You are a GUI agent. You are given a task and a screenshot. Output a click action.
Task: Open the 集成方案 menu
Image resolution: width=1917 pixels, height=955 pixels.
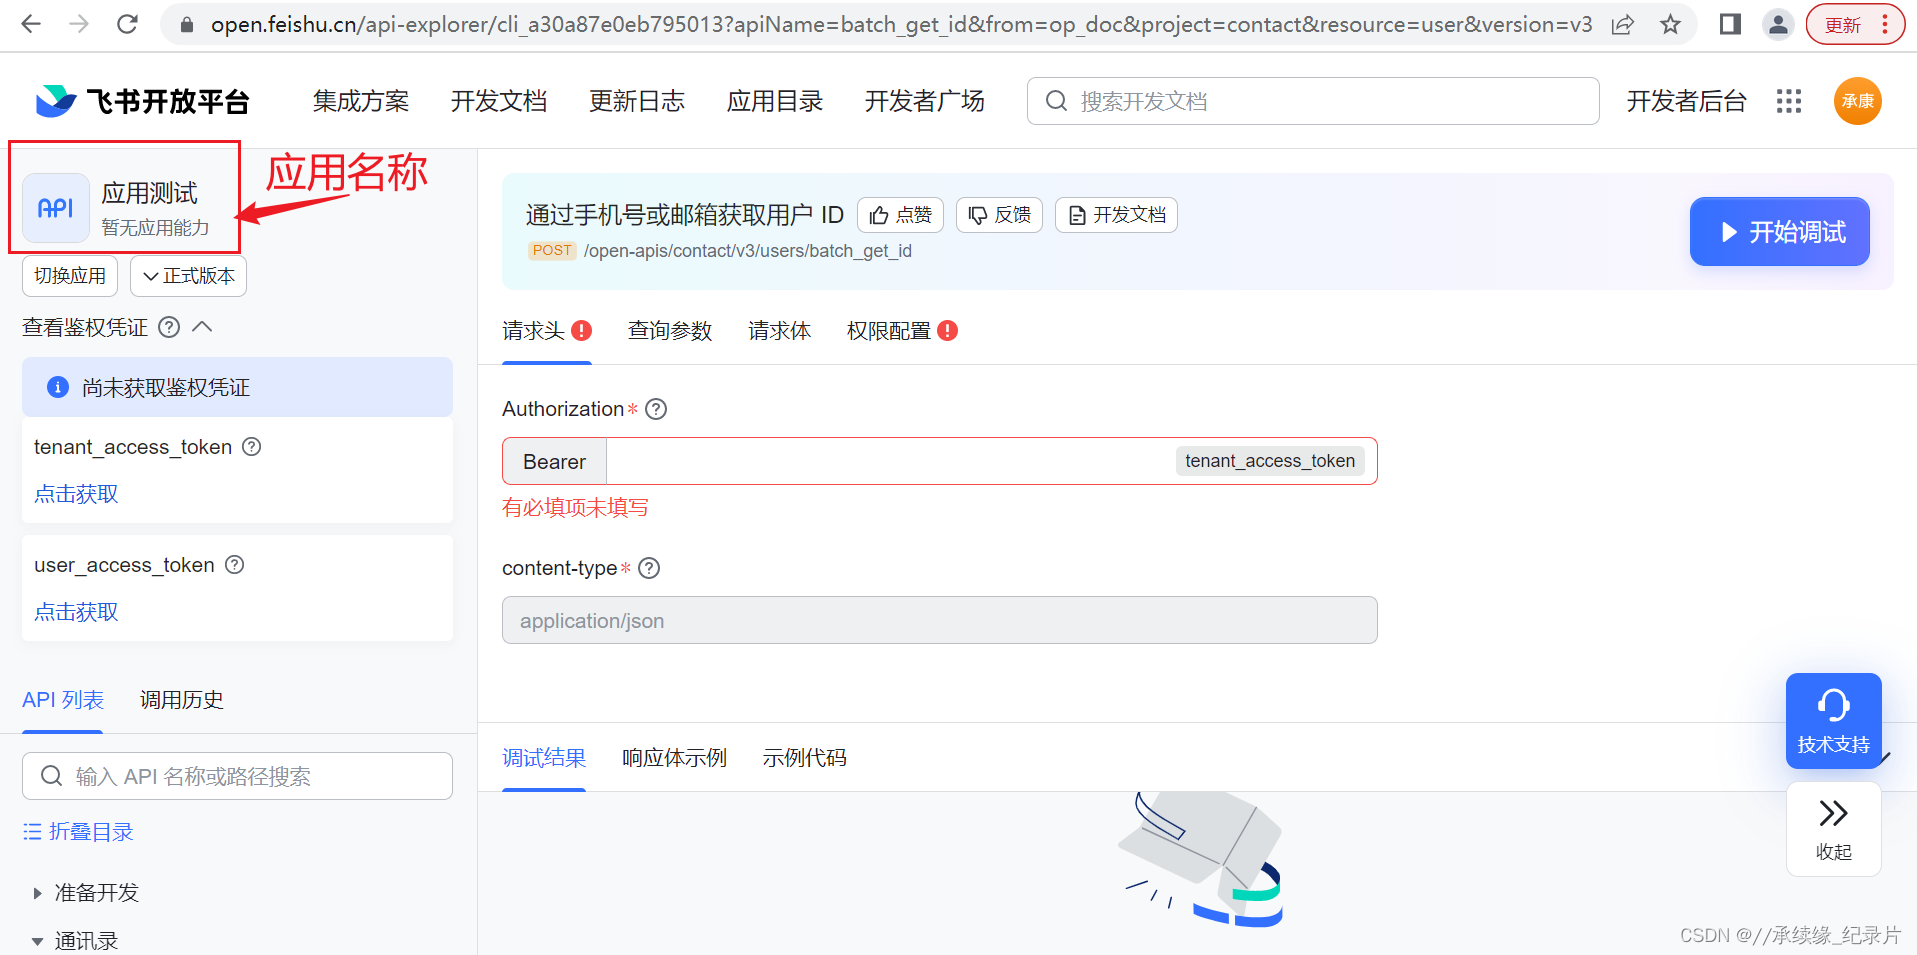(361, 101)
